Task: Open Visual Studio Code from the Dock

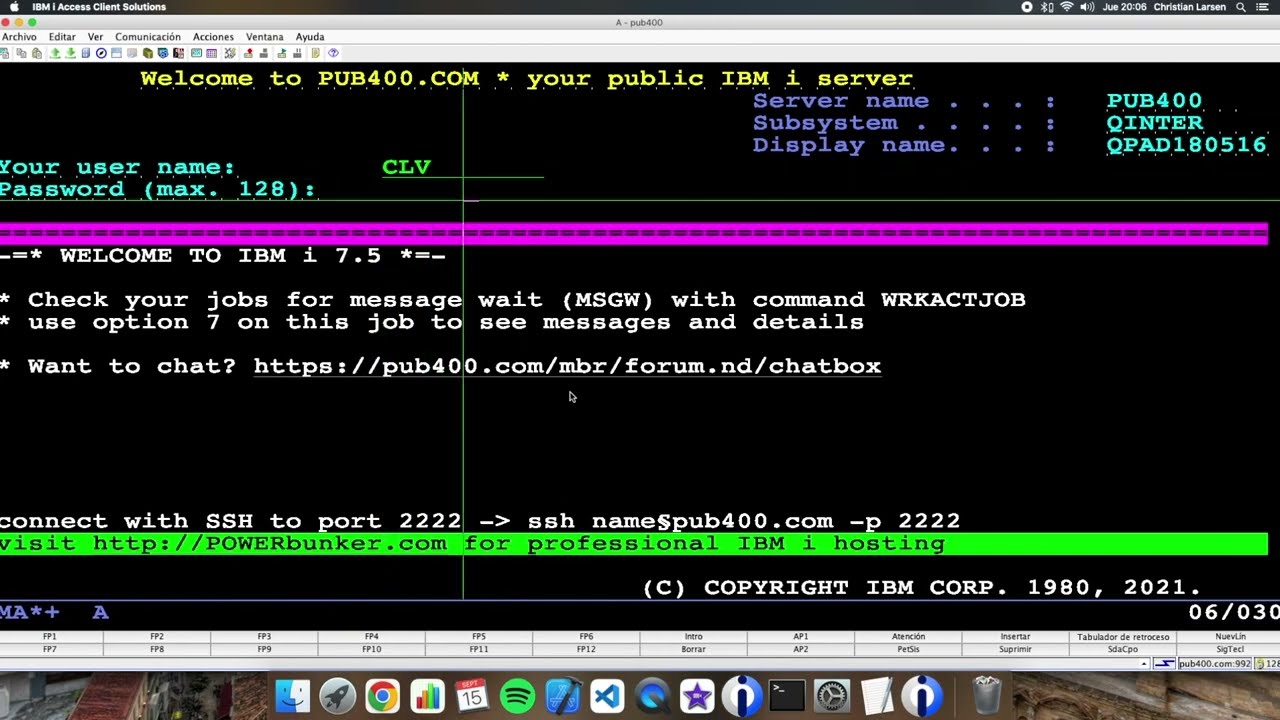Action: coord(607,695)
